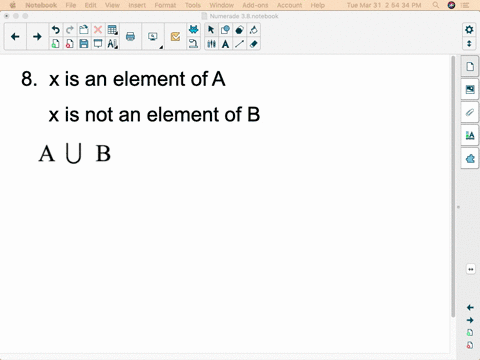This screenshot has width=480, height=360.
Task: Click the user avatar in the menu bar
Action: (451, 5)
